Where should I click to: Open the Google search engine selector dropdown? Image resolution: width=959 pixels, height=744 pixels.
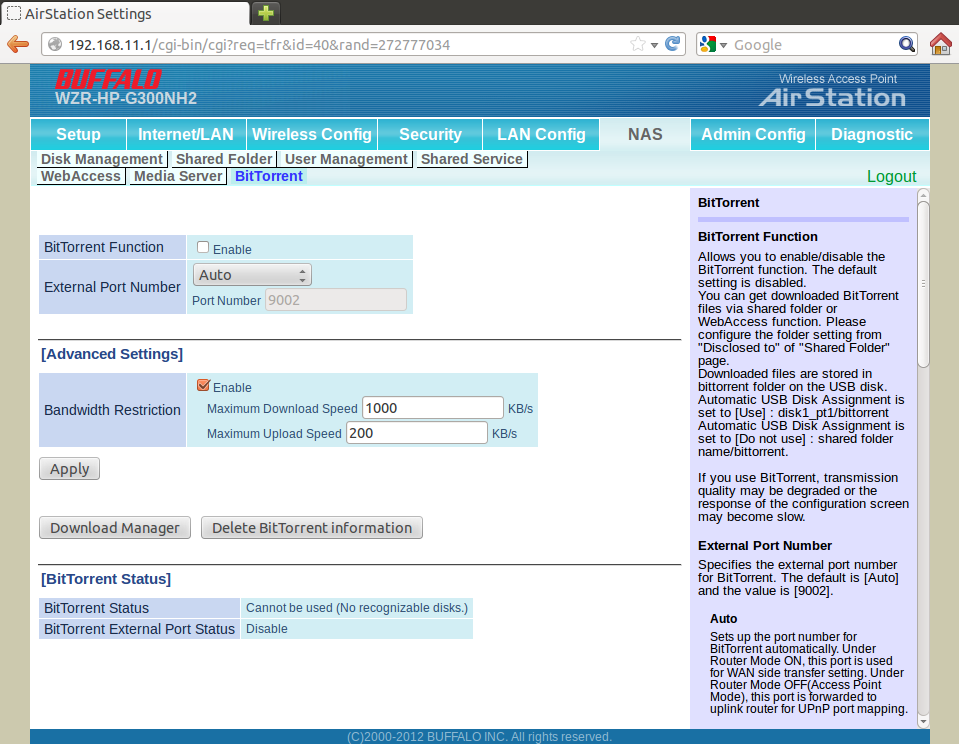coord(714,45)
